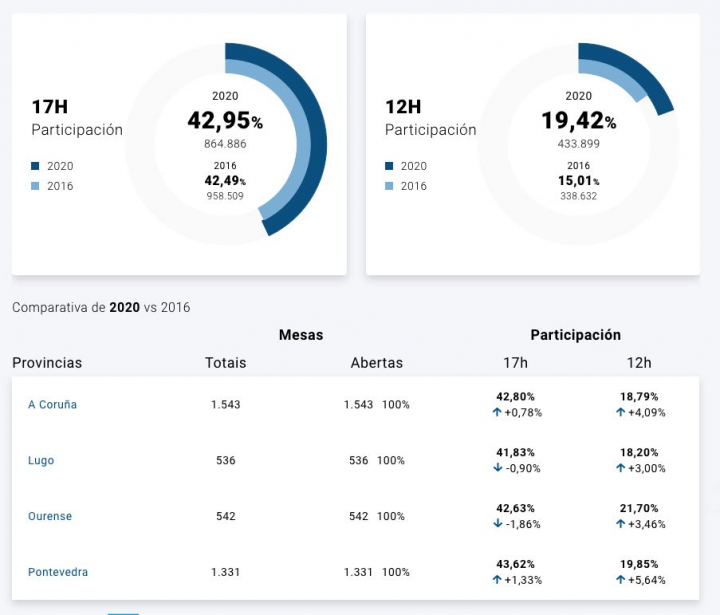The height and width of the screenshot is (615, 720).
Task: Go to the Pontevedra province link
Action: (58, 573)
